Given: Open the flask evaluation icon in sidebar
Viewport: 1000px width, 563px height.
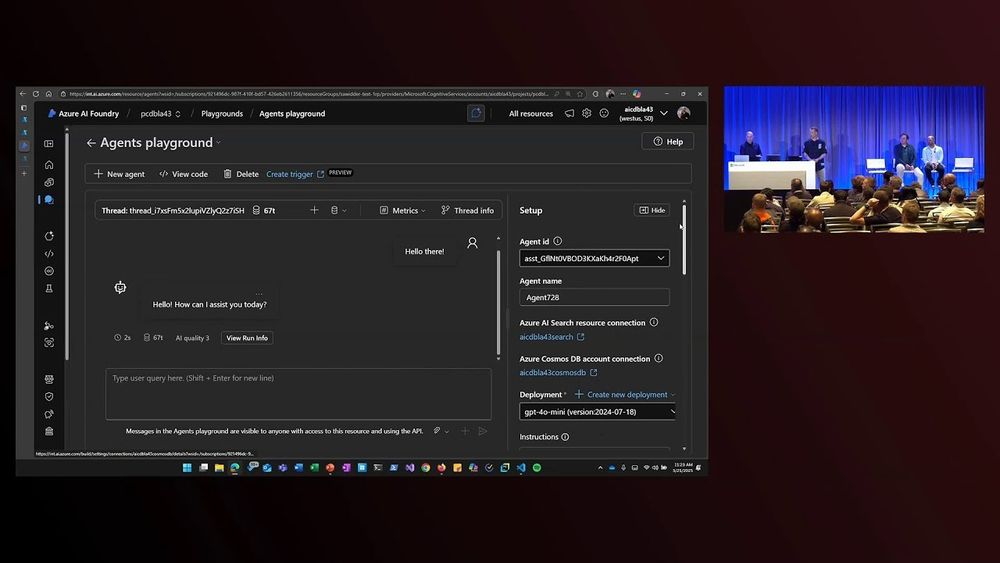Looking at the screenshot, I should point(49,288).
